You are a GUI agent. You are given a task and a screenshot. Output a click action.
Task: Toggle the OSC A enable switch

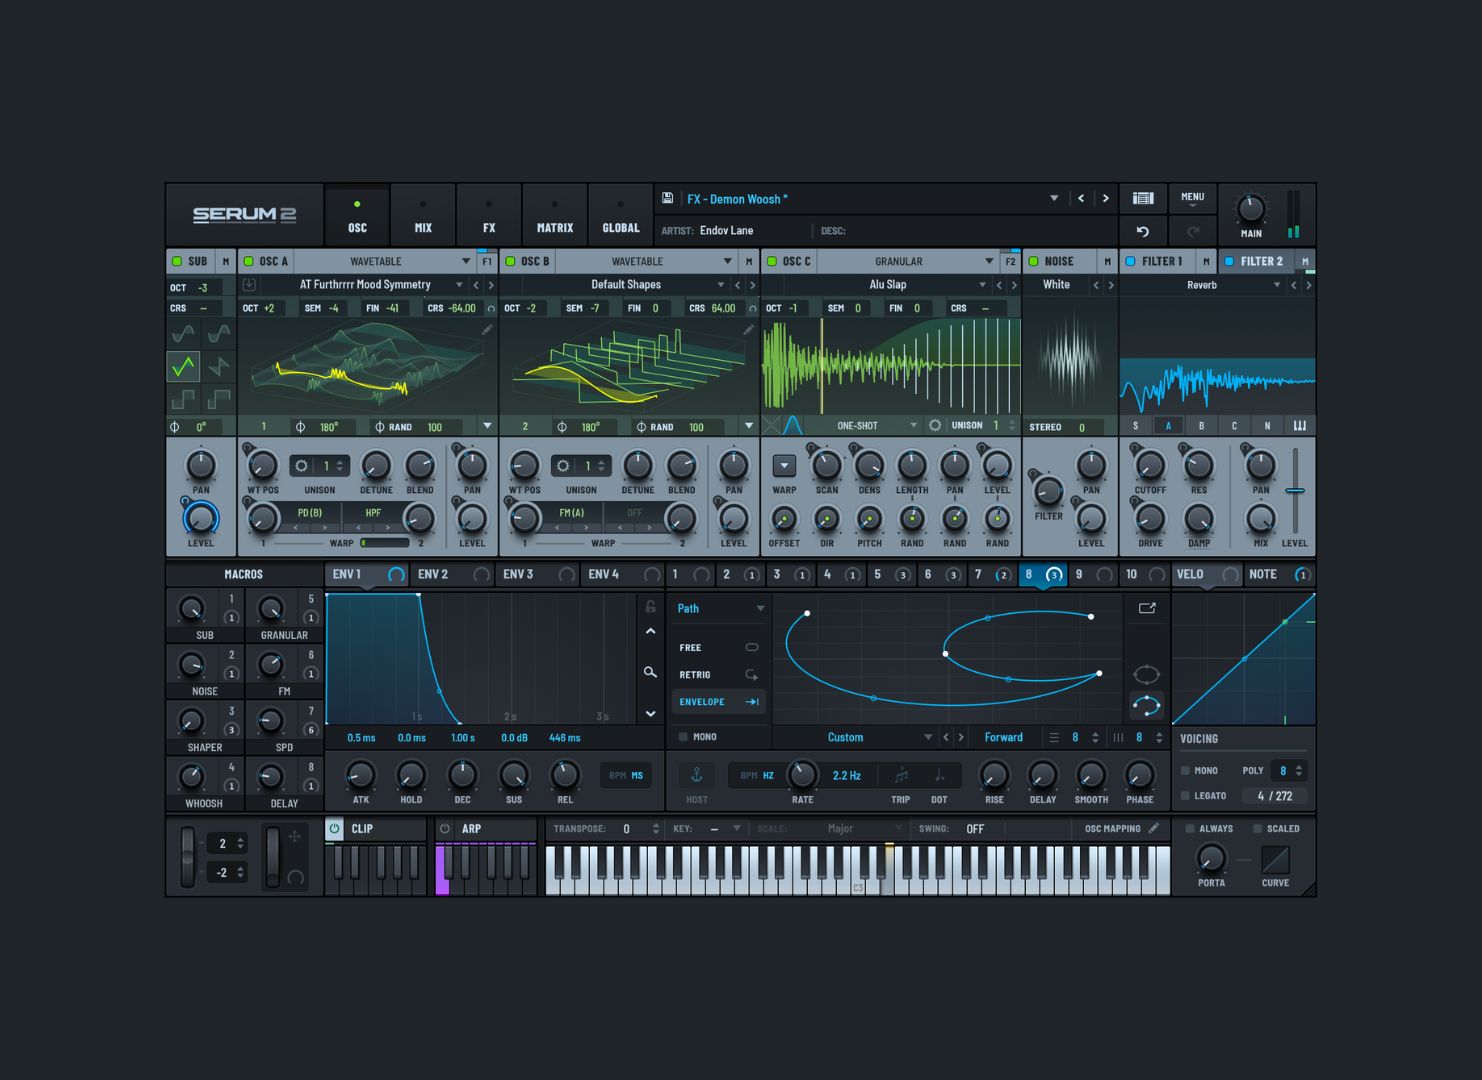tap(249, 261)
